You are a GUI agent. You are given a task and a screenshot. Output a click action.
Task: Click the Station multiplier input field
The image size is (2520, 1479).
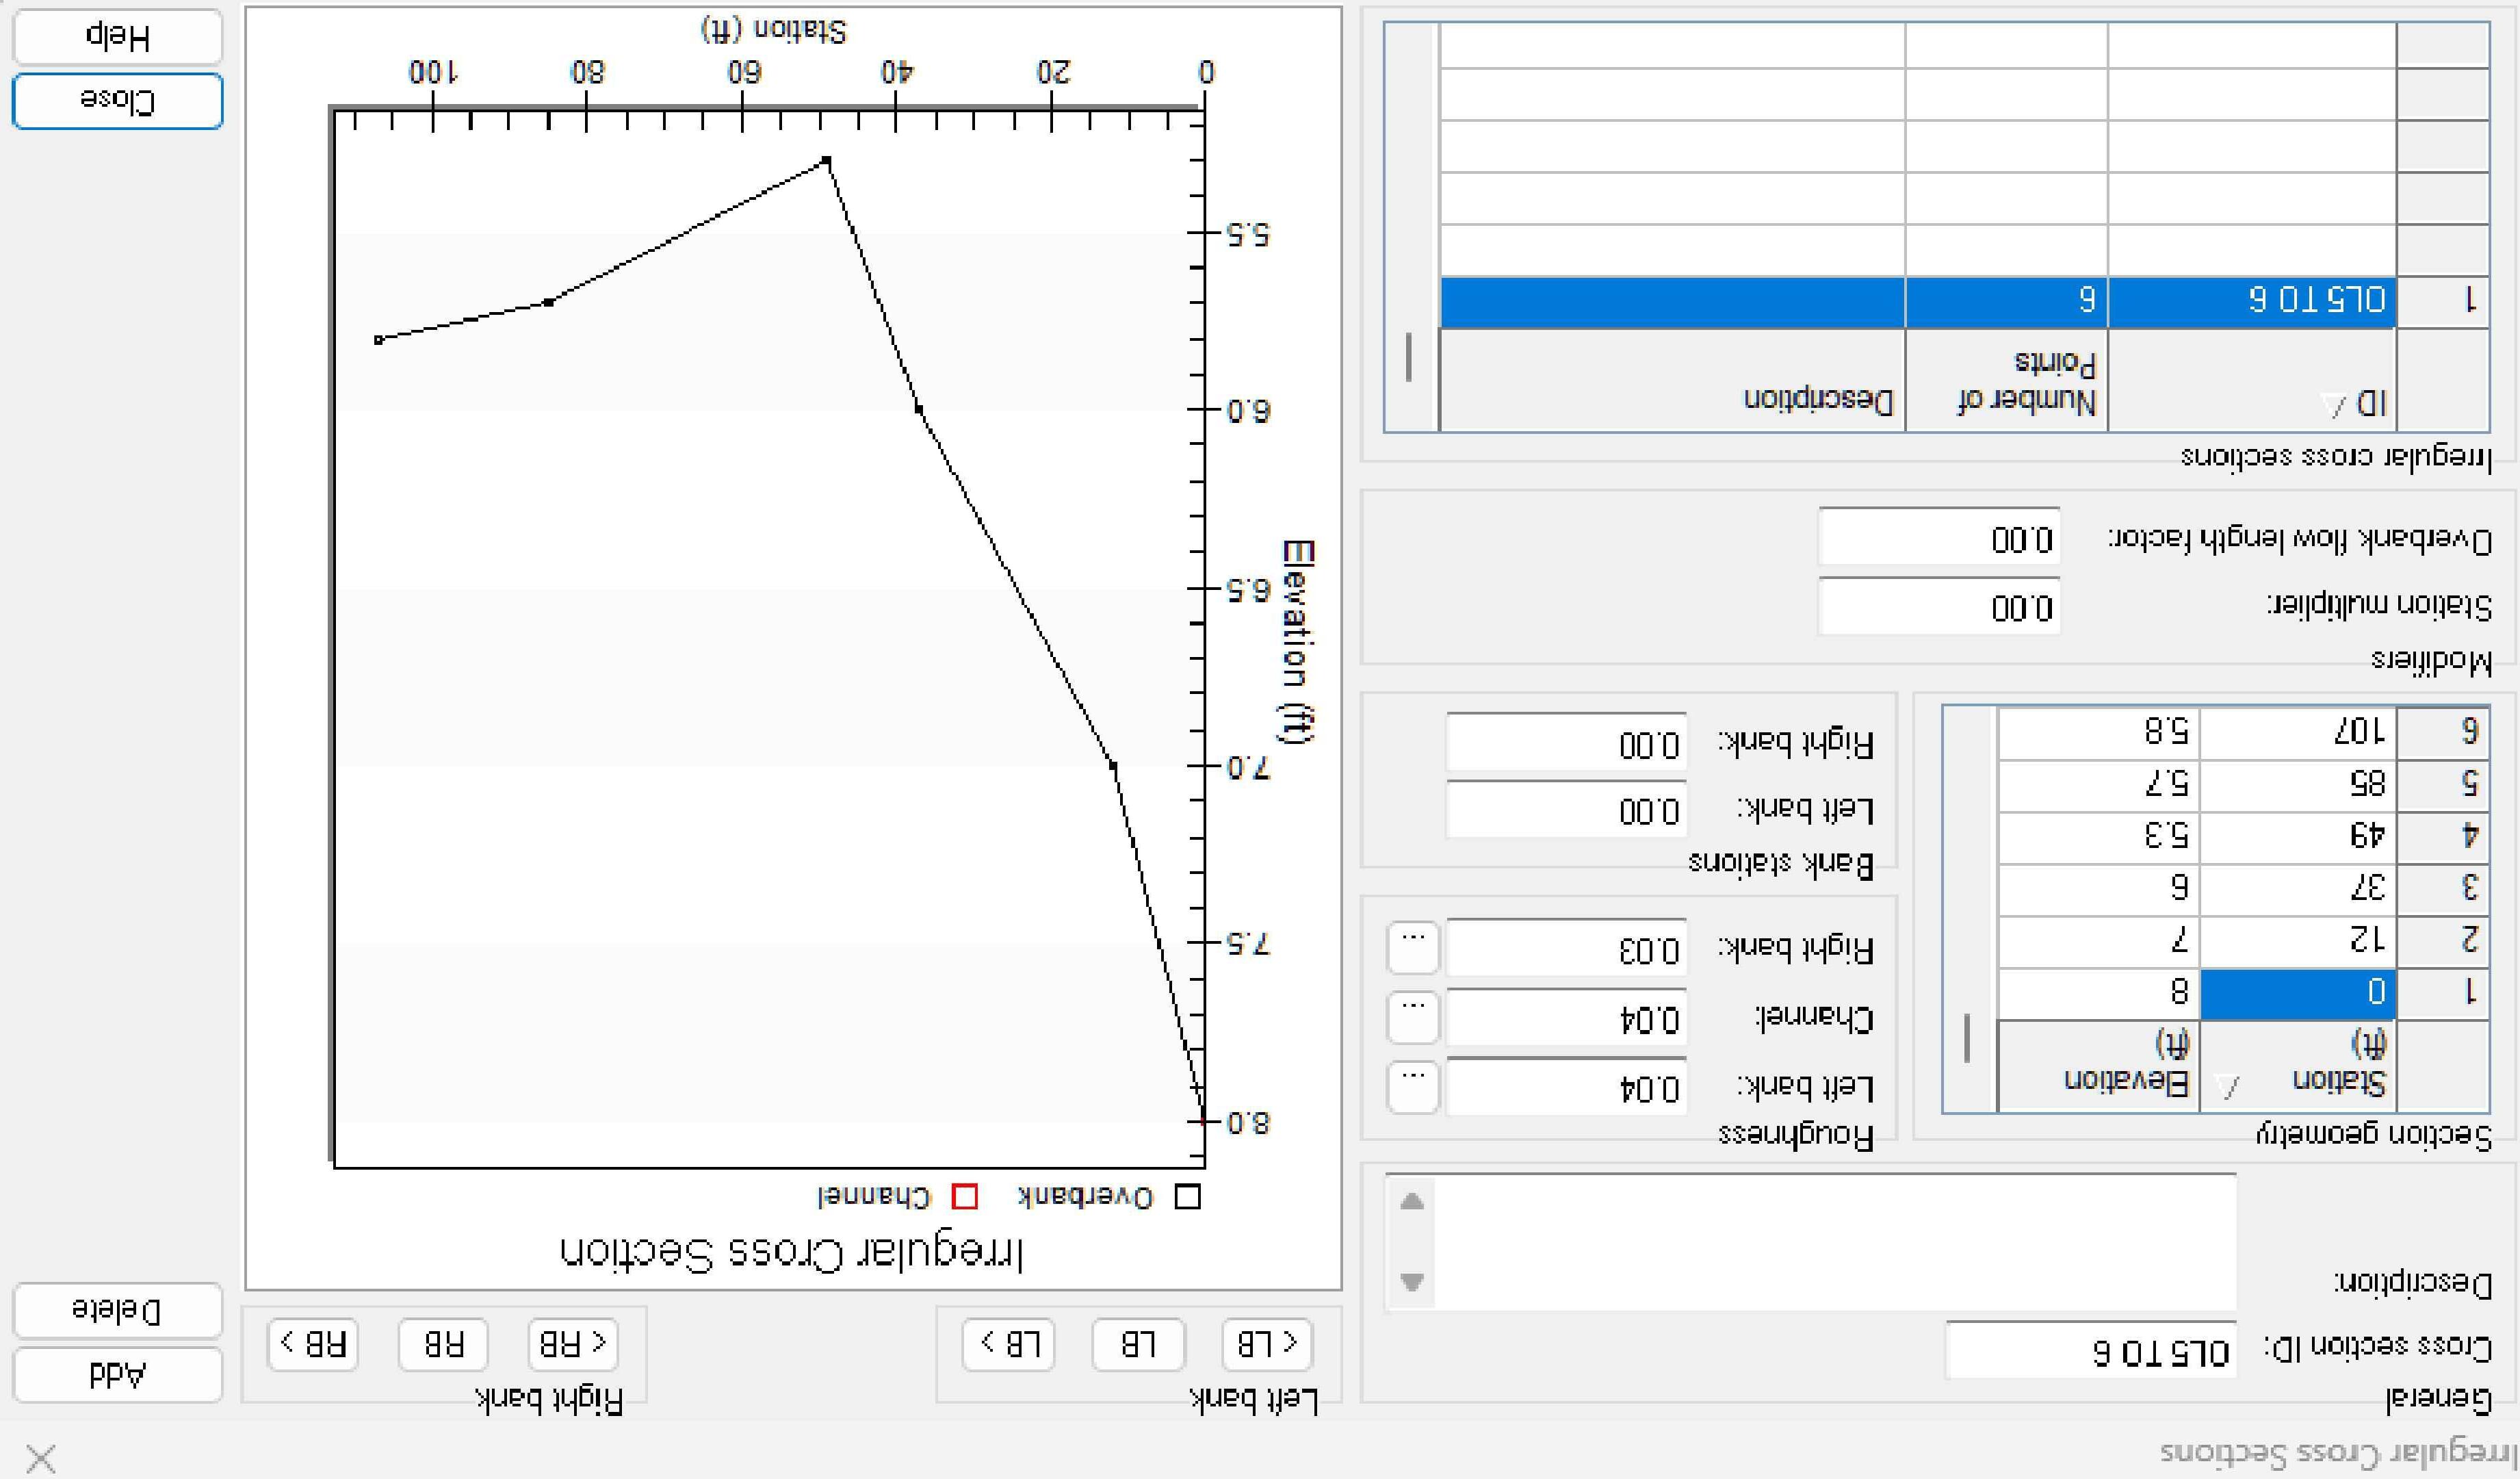coord(1938,607)
